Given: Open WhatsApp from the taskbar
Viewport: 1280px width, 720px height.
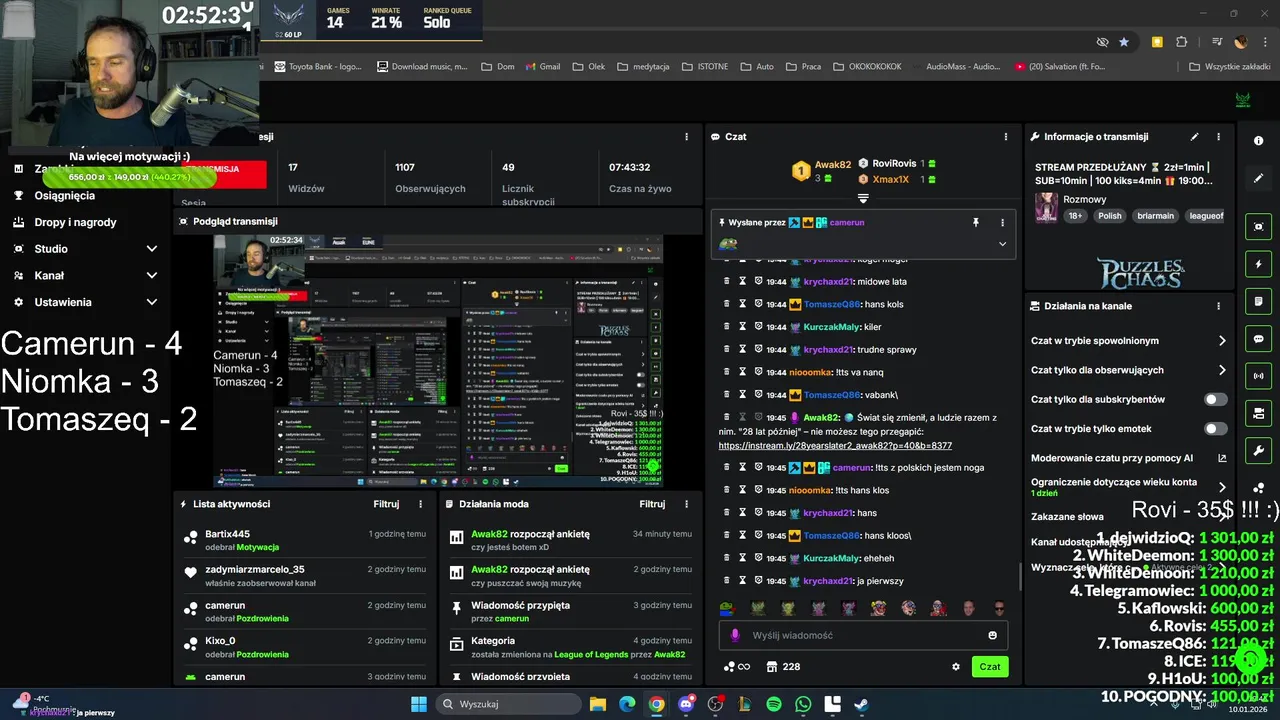Looking at the screenshot, I should point(803,704).
